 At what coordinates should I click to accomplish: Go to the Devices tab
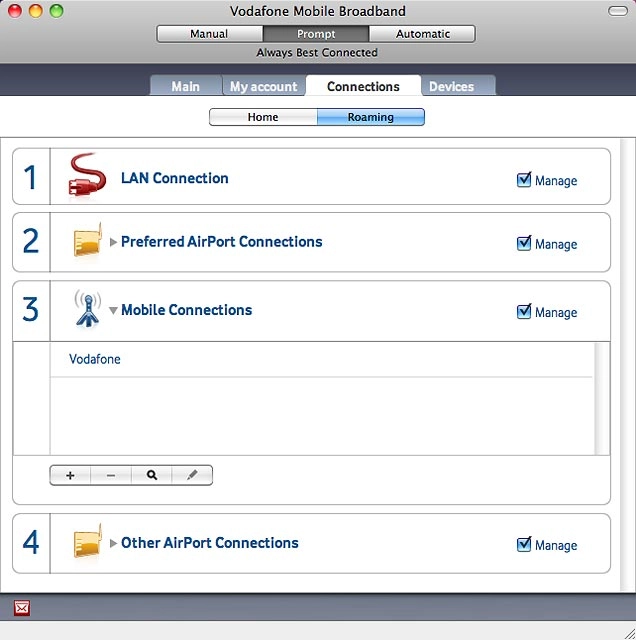pyautogui.click(x=458, y=86)
